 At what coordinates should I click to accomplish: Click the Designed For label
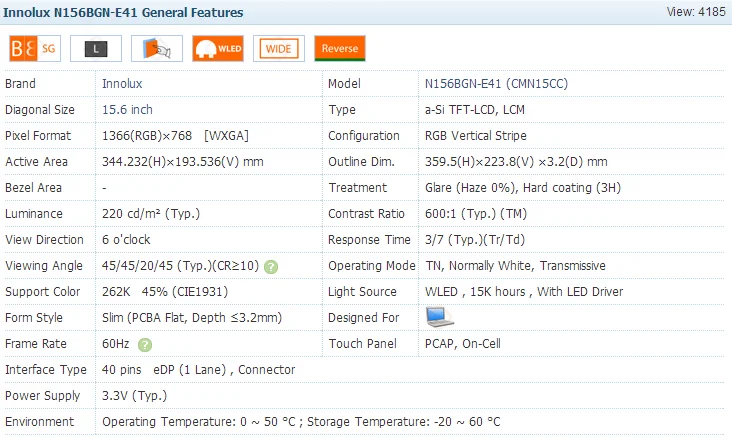pyautogui.click(x=364, y=318)
